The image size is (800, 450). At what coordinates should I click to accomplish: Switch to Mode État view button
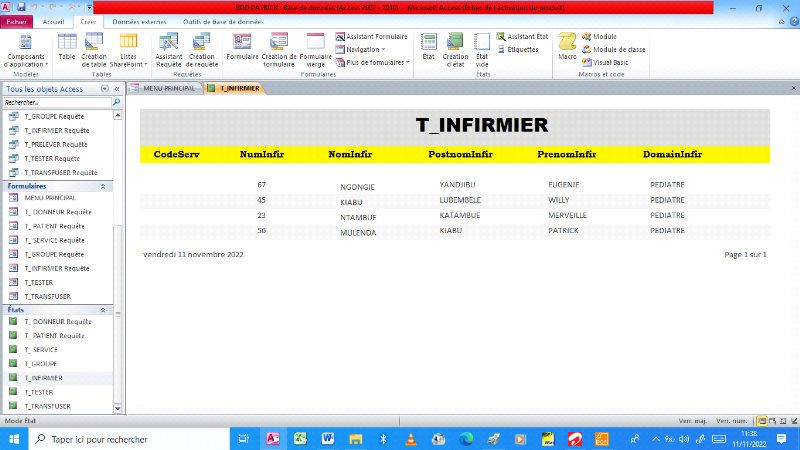762,421
